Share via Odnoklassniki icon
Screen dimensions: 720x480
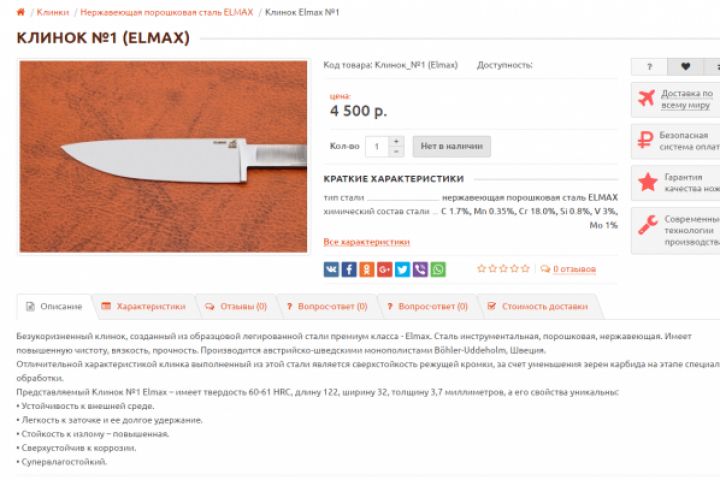point(366,269)
